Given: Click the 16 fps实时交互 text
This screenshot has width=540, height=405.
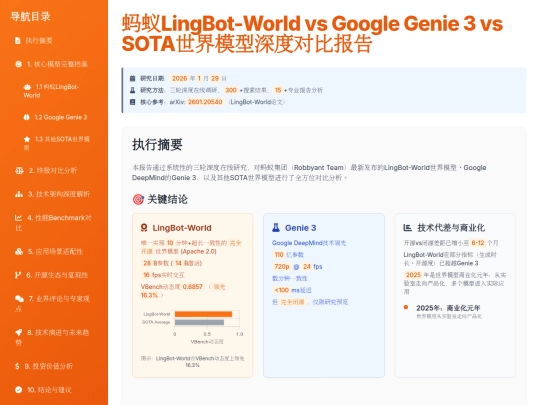Looking at the screenshot, I should [163, 275].
